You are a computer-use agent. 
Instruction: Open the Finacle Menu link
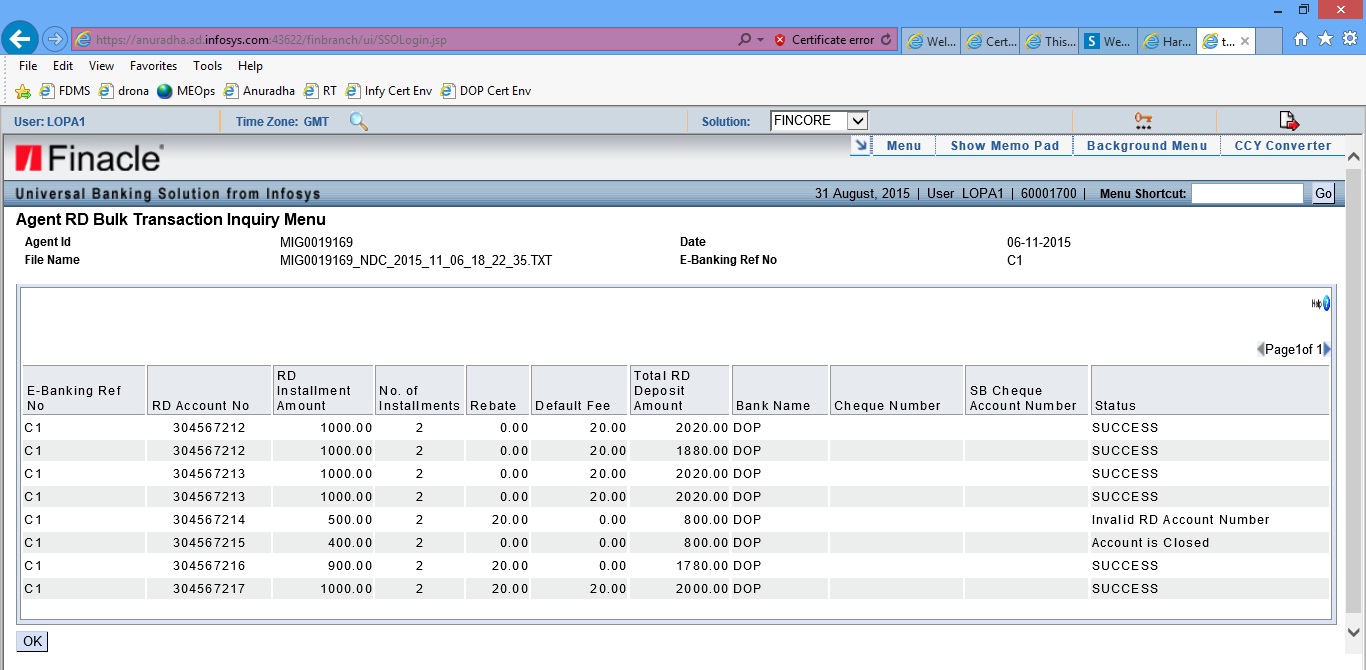[x=904, y=146]
